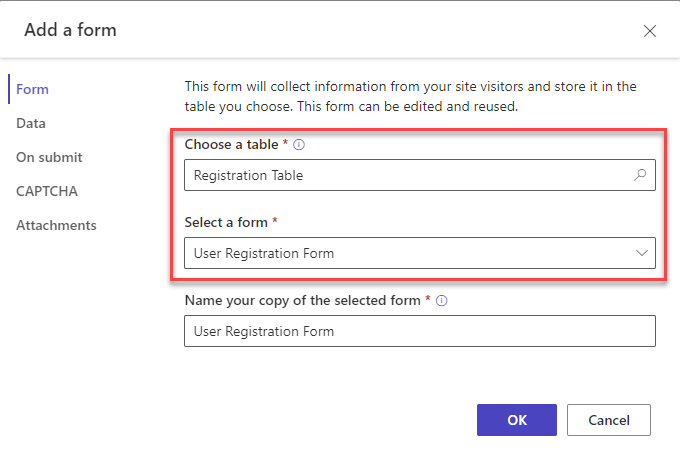Image resolution: width=680 pixels, height=453 pixels.
Task: Click the Name your copy label text
Action: (303, 300)
